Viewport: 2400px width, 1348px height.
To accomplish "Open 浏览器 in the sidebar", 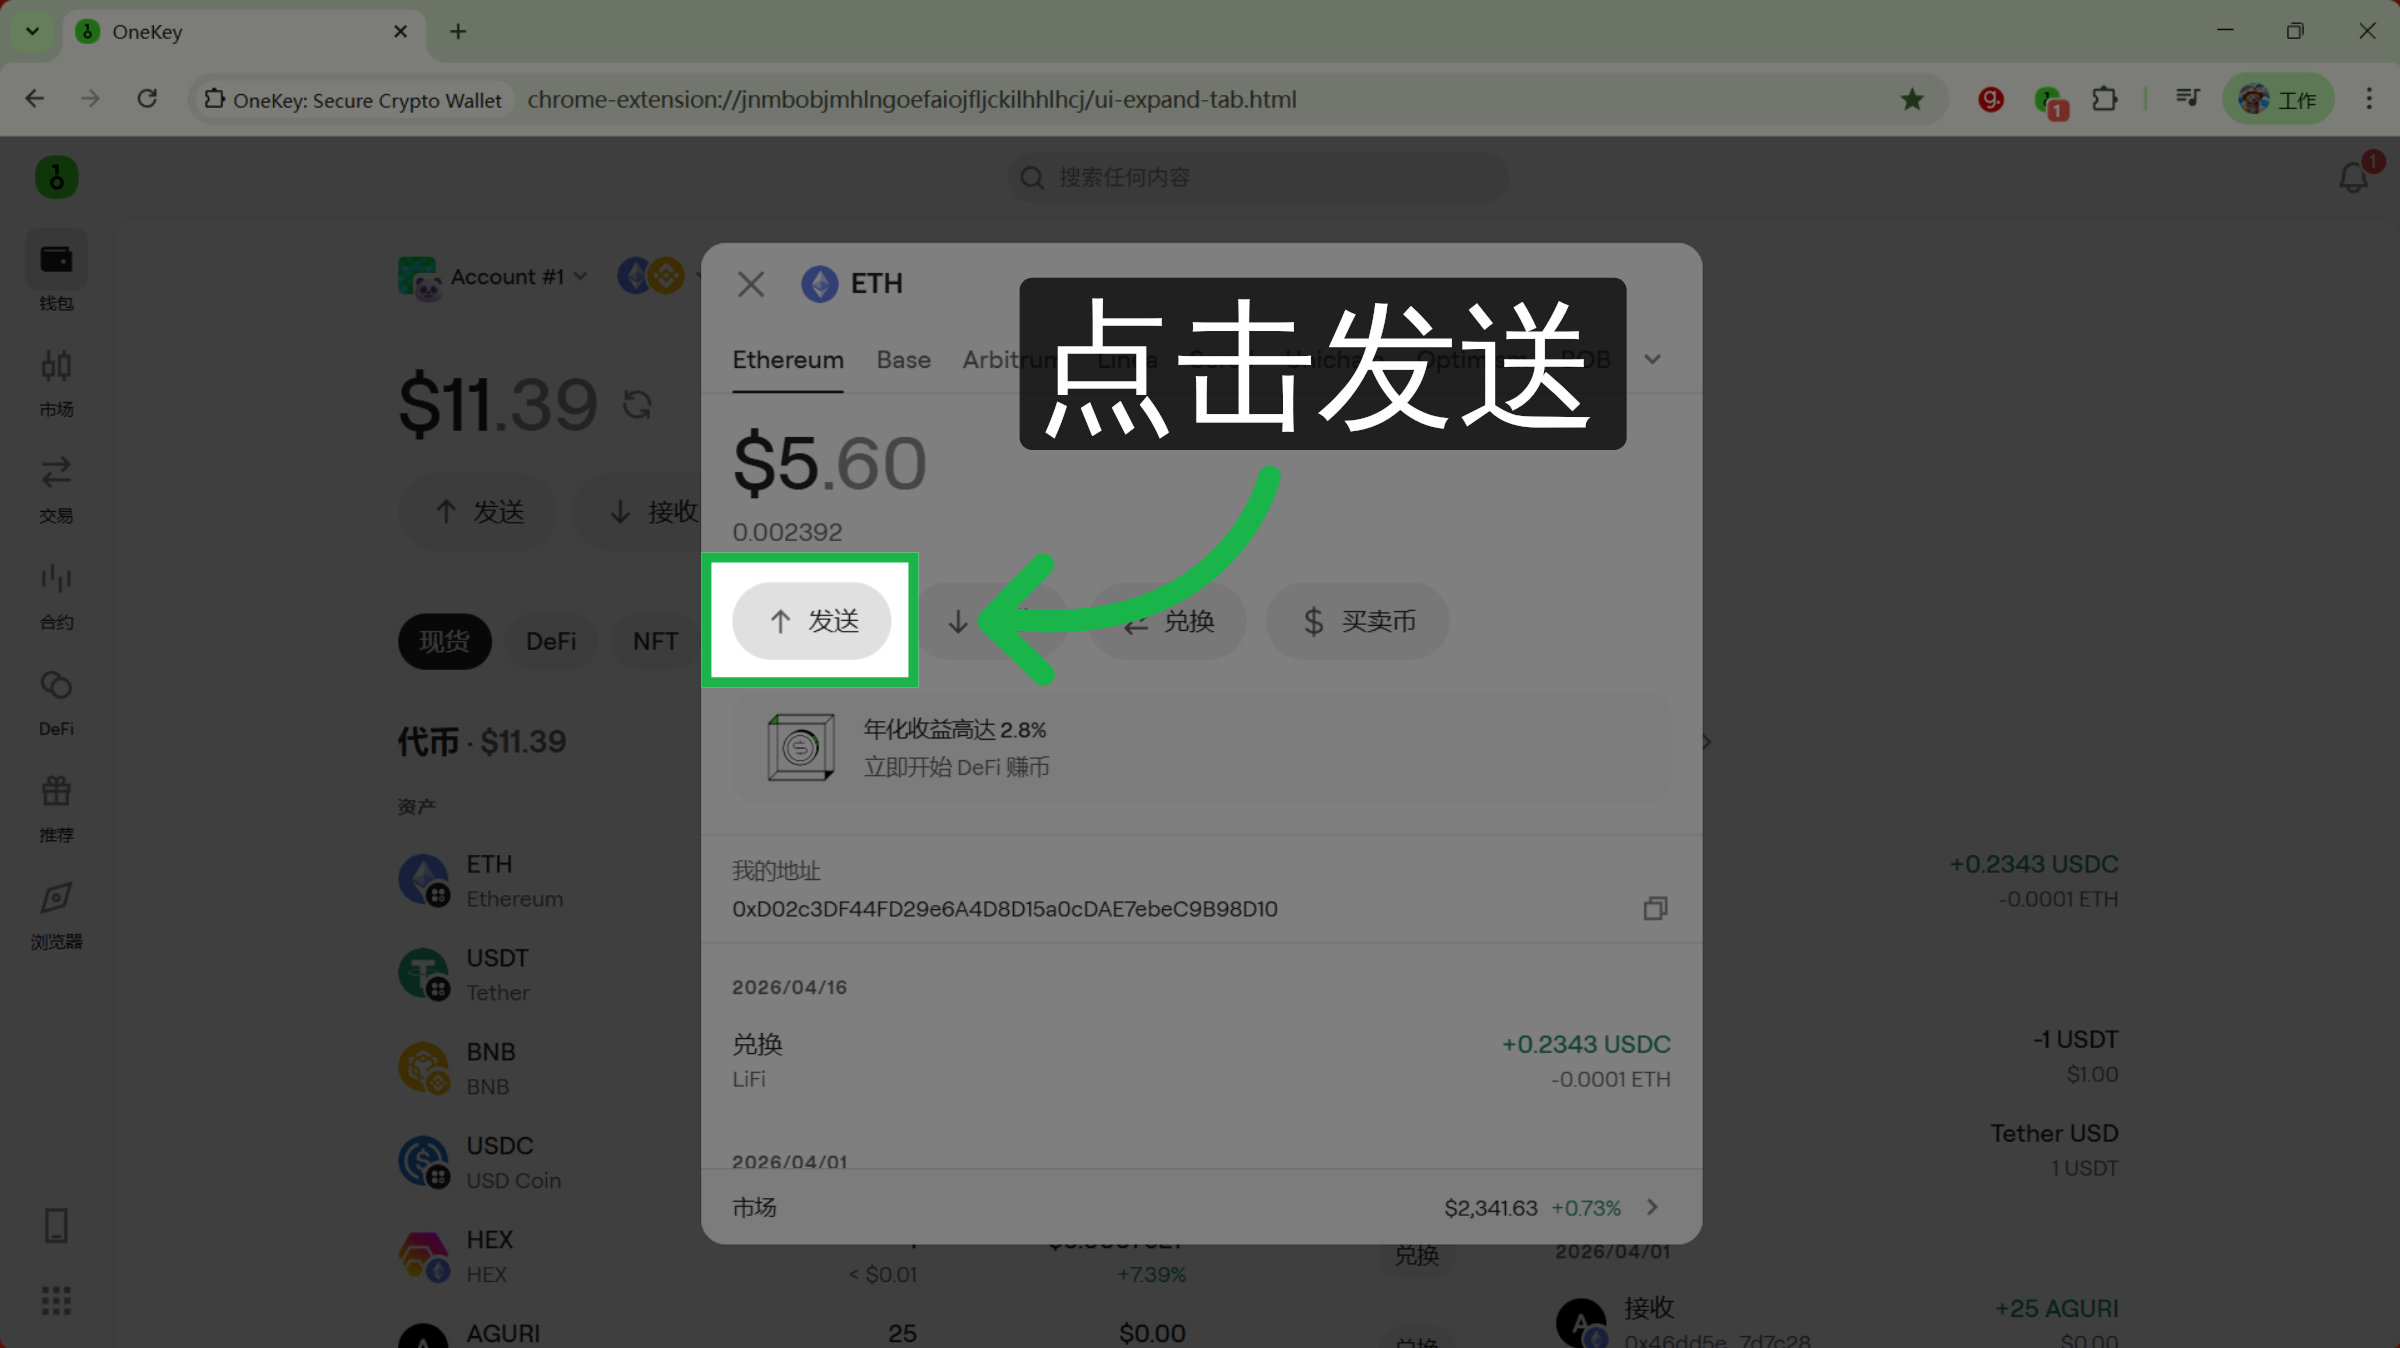I will [56, 915].
